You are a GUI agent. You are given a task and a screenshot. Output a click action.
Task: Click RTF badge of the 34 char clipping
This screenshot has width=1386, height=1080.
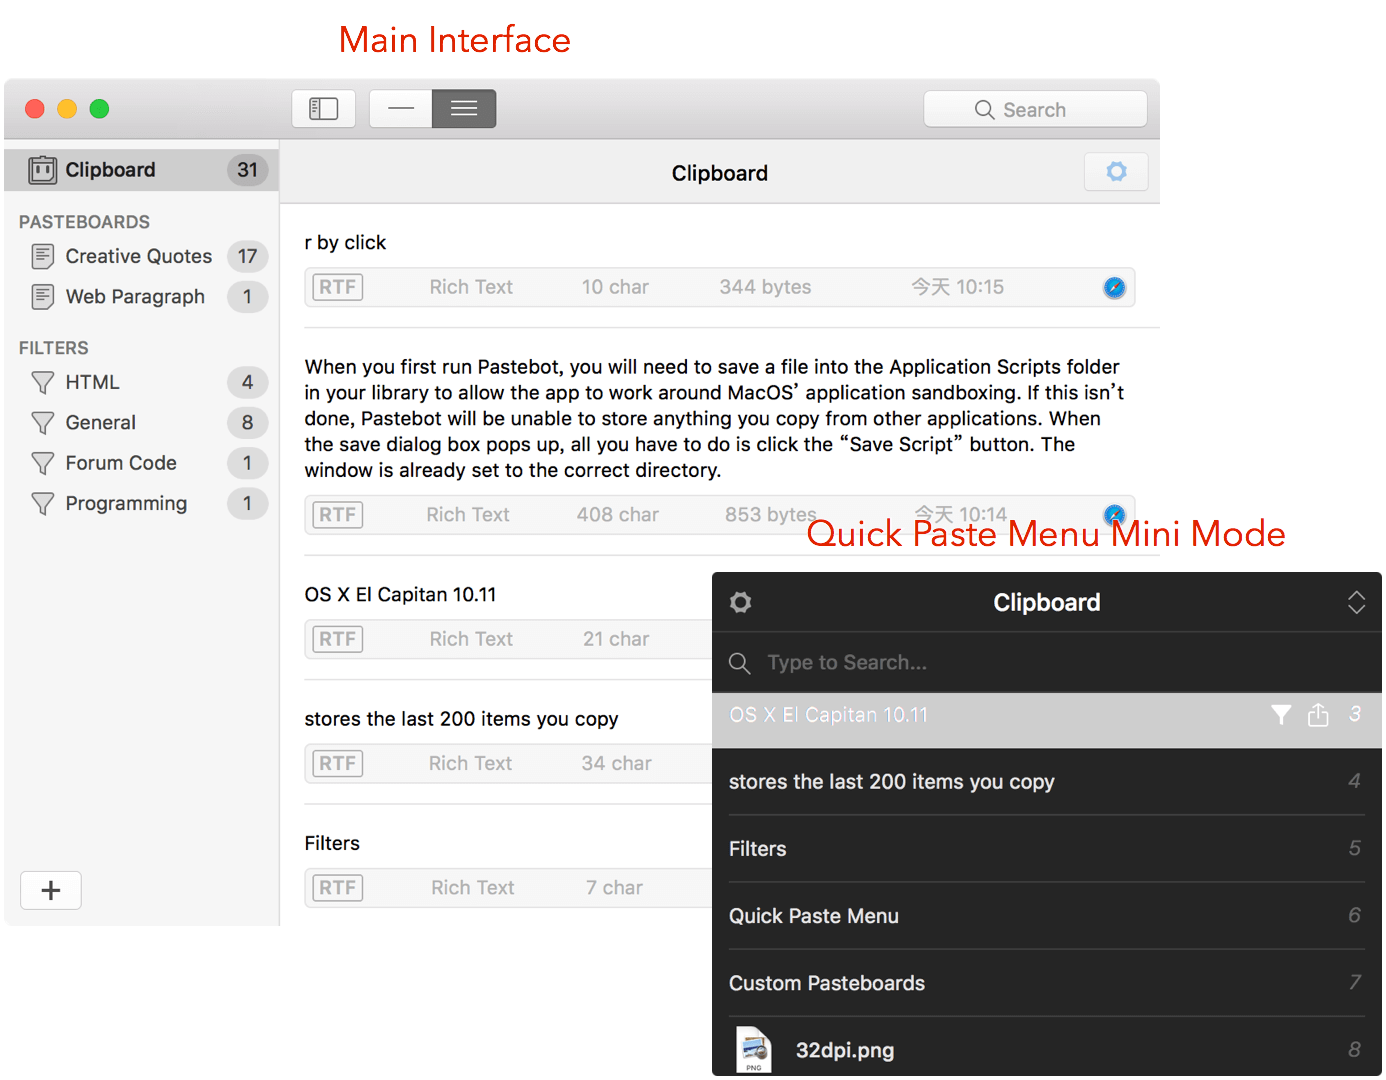(338, 763)
